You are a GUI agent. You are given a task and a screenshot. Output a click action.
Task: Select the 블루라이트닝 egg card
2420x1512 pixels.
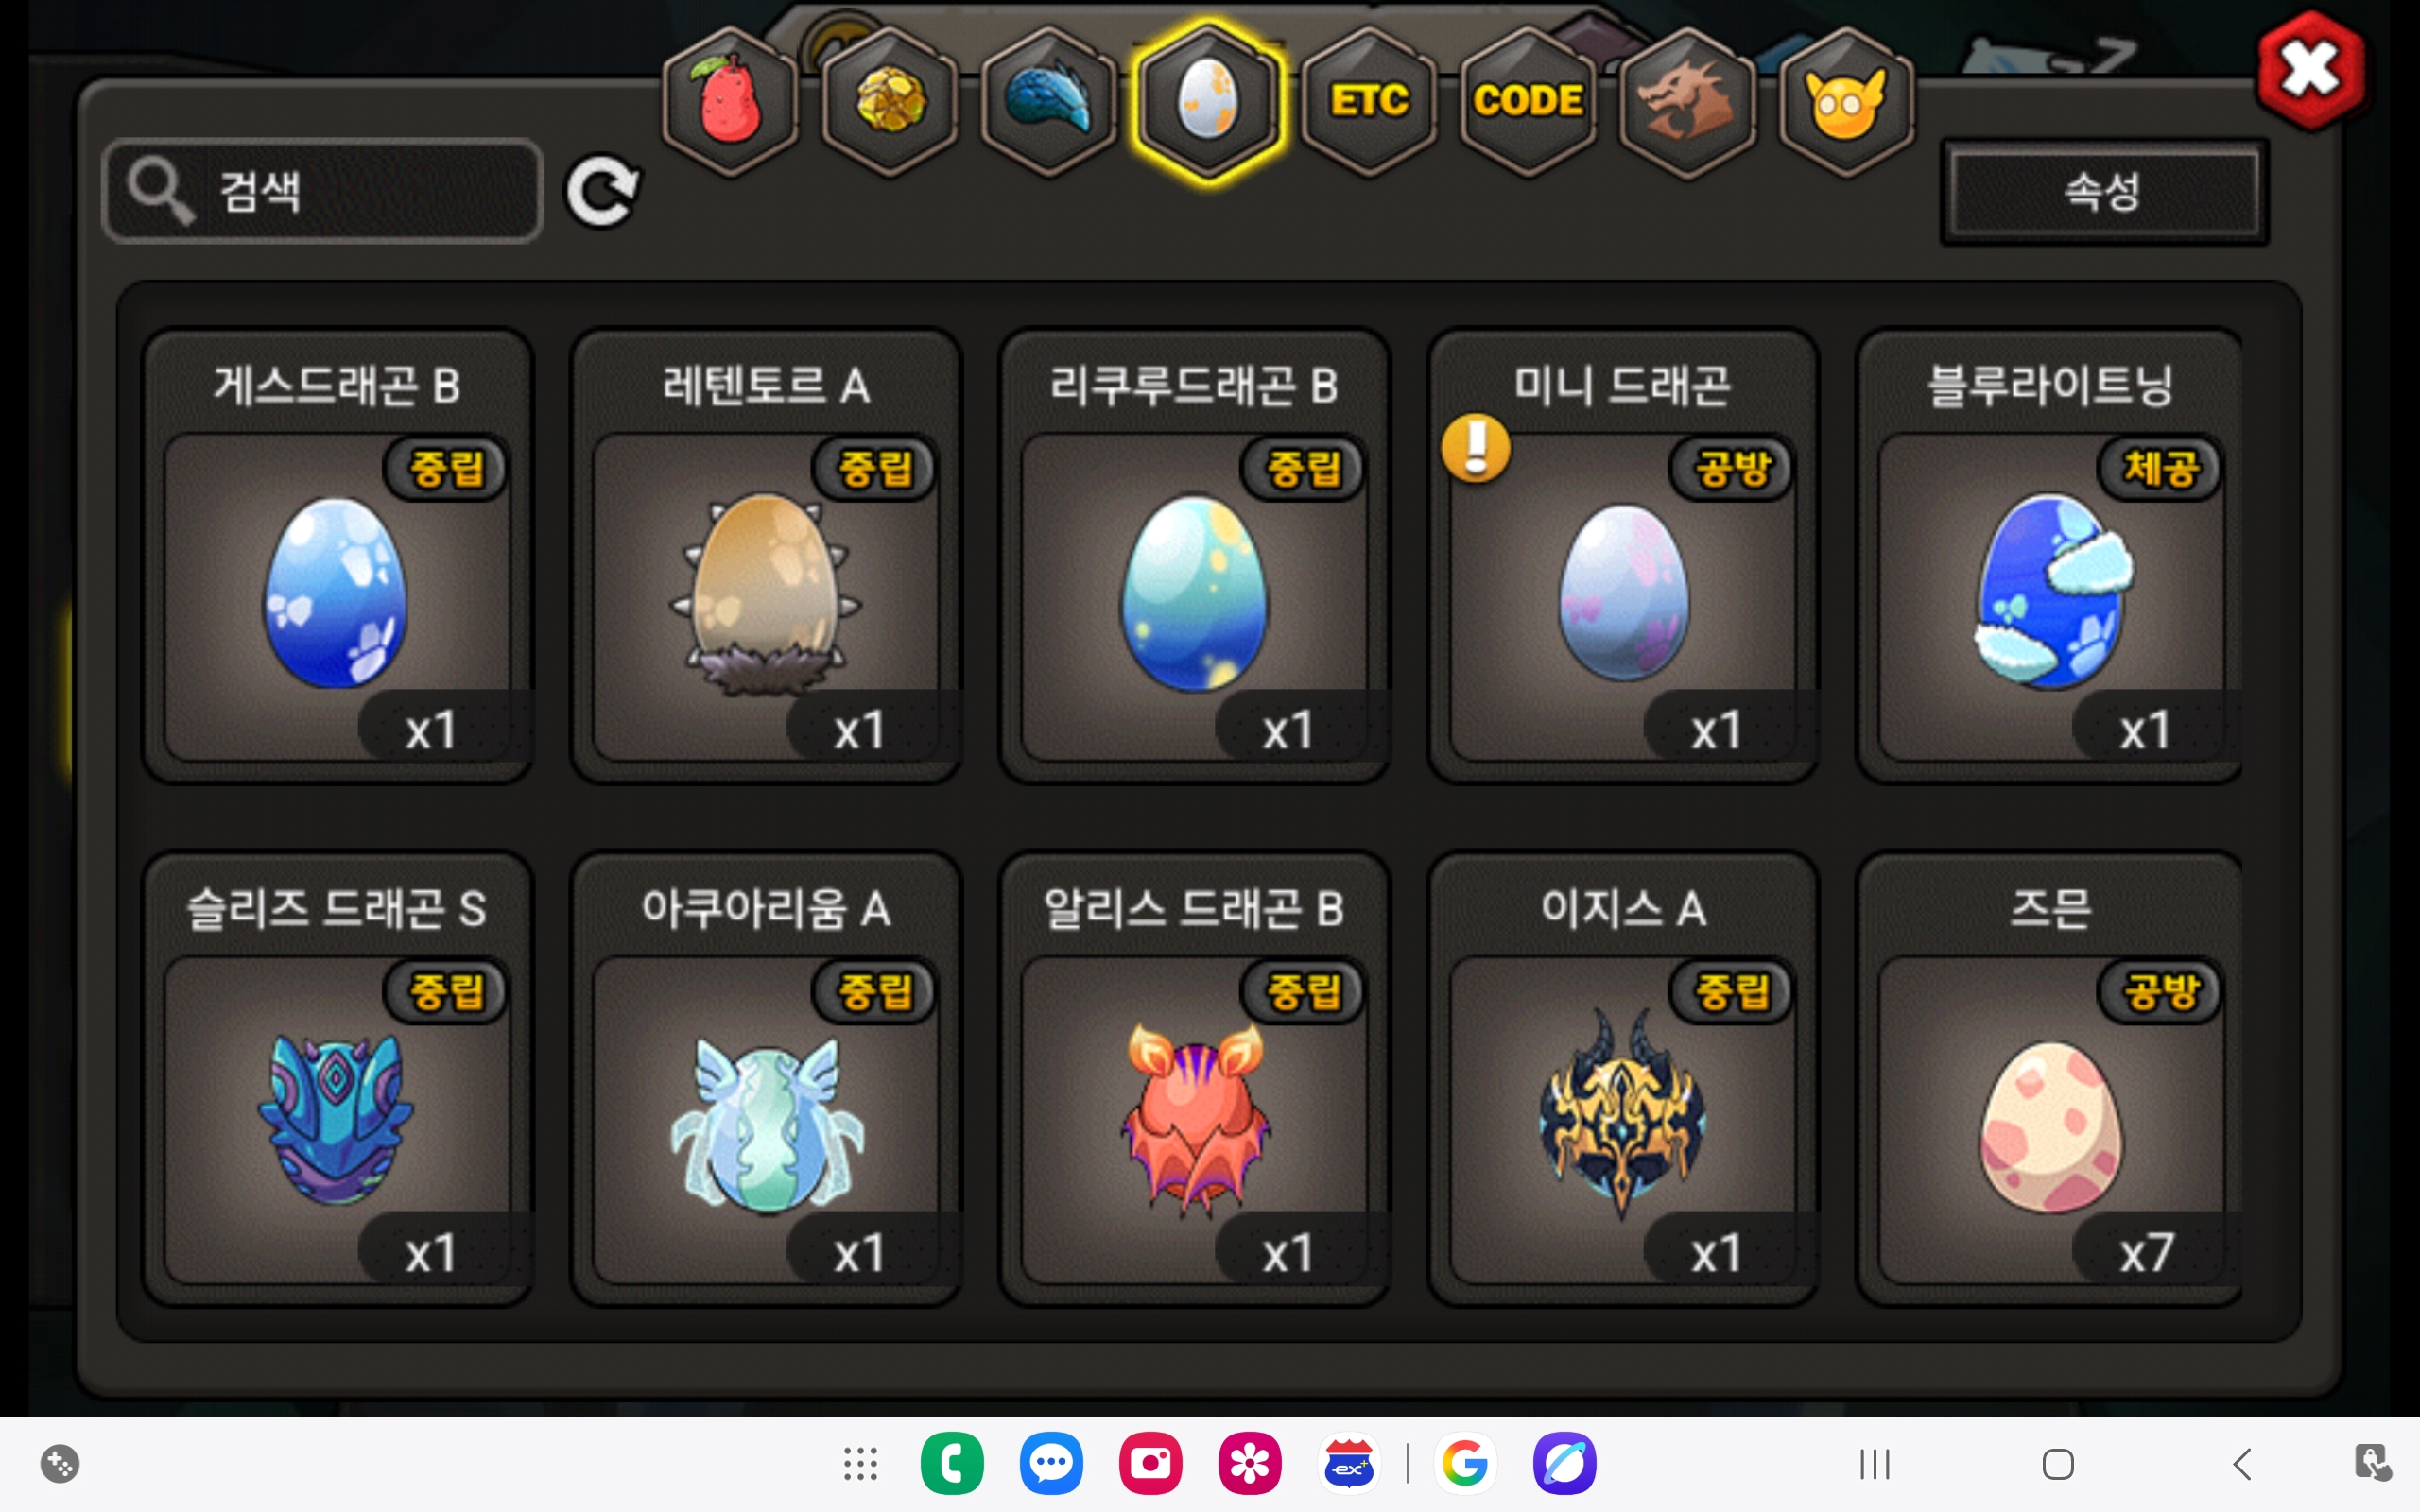[x=2050, y=556]
